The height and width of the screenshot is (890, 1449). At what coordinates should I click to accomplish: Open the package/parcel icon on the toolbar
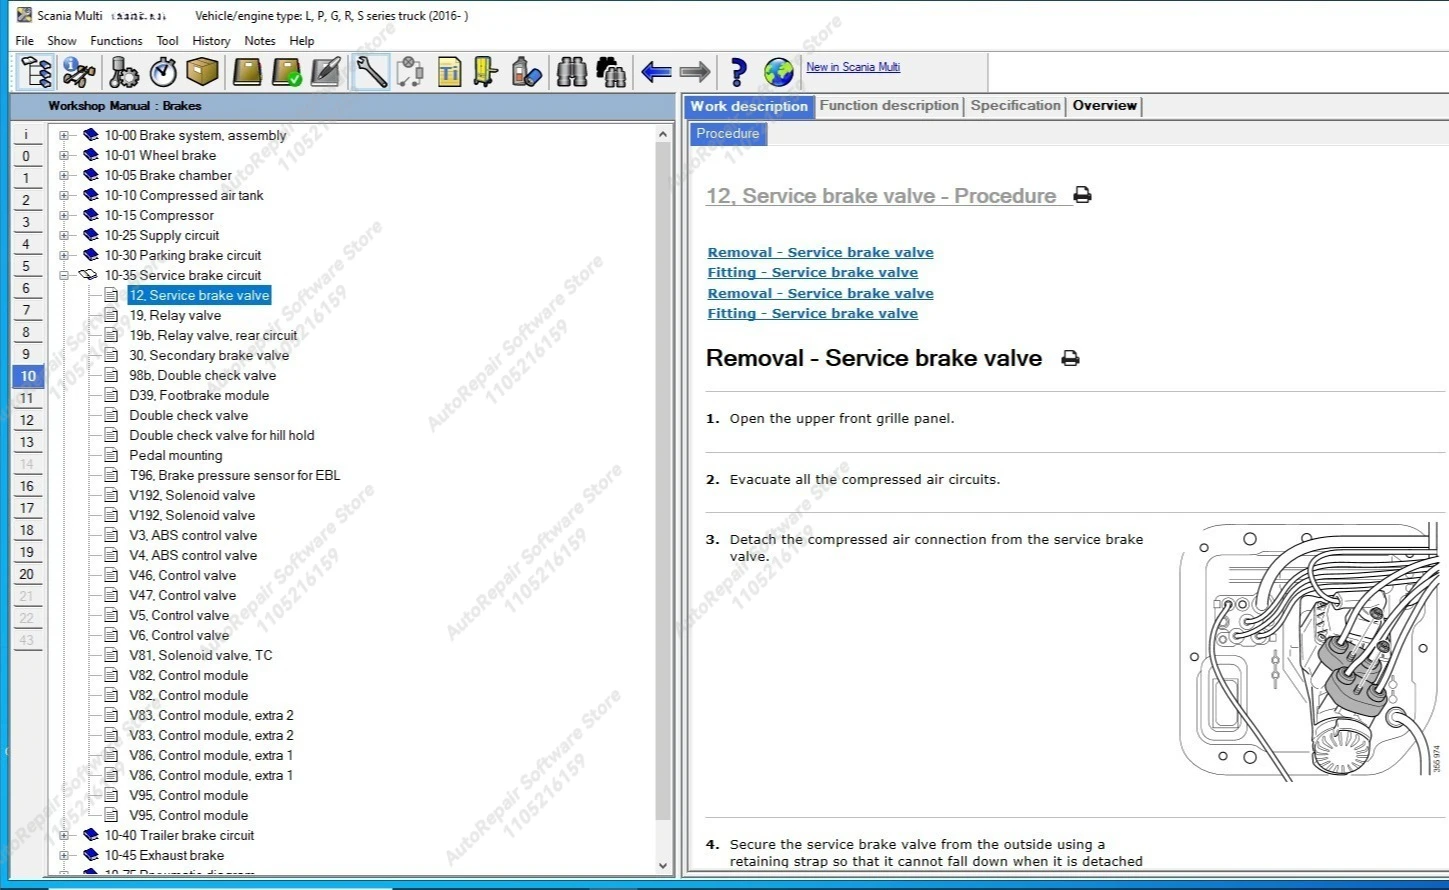coord(201,71)
